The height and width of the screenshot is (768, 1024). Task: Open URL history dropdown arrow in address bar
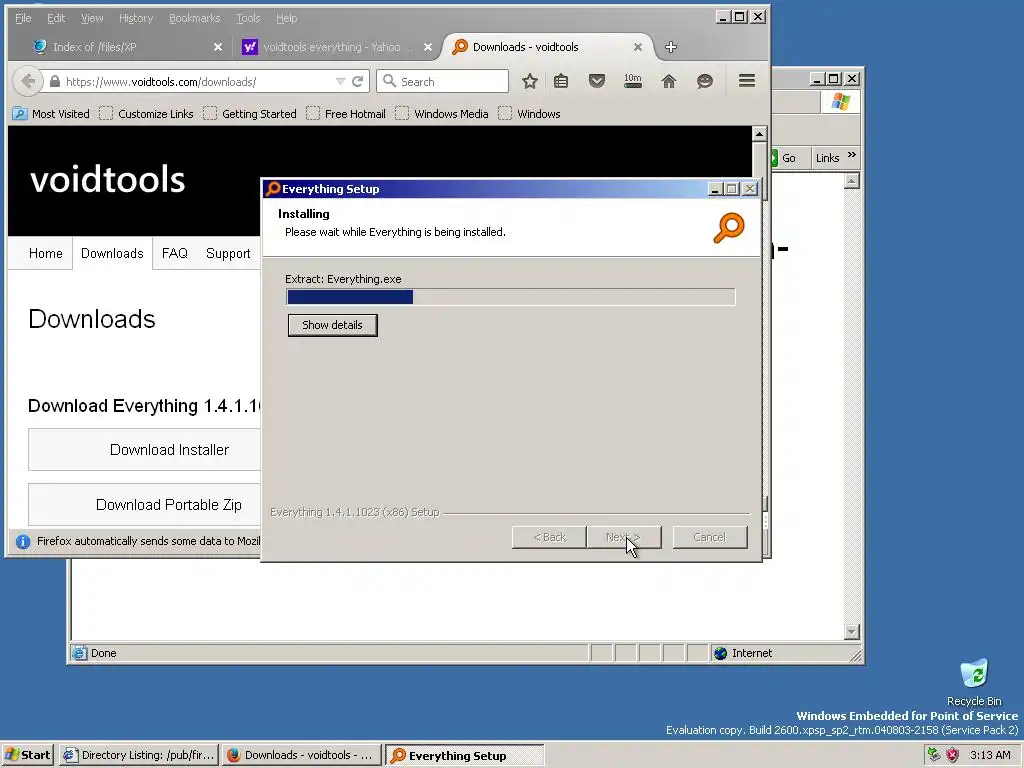(x=340, y=82)
